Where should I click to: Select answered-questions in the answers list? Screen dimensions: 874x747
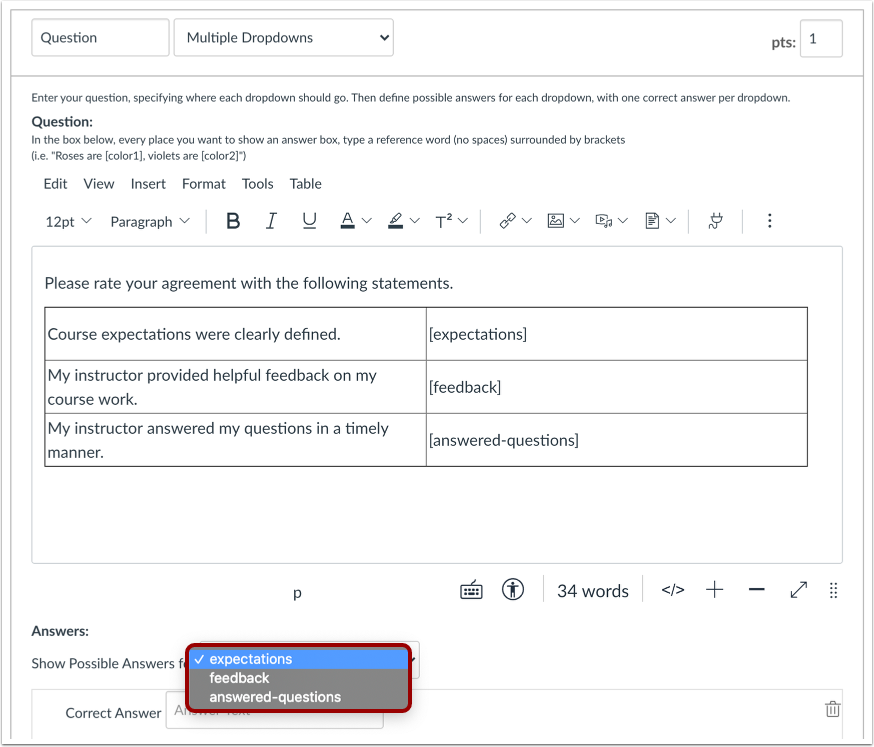(x=299, y=697)
